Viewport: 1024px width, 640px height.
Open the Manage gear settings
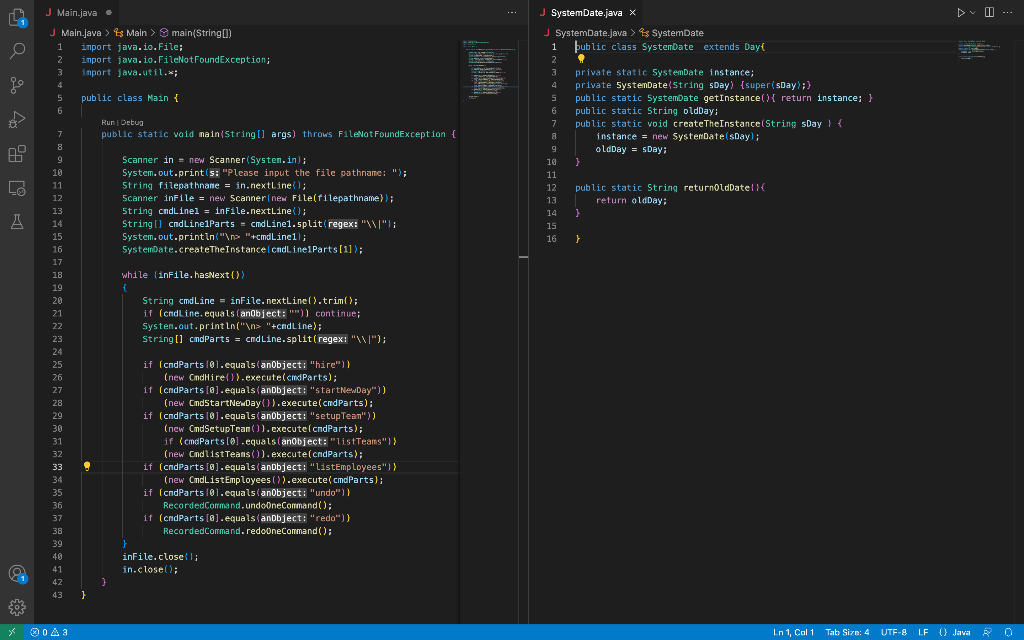[17, 607]
